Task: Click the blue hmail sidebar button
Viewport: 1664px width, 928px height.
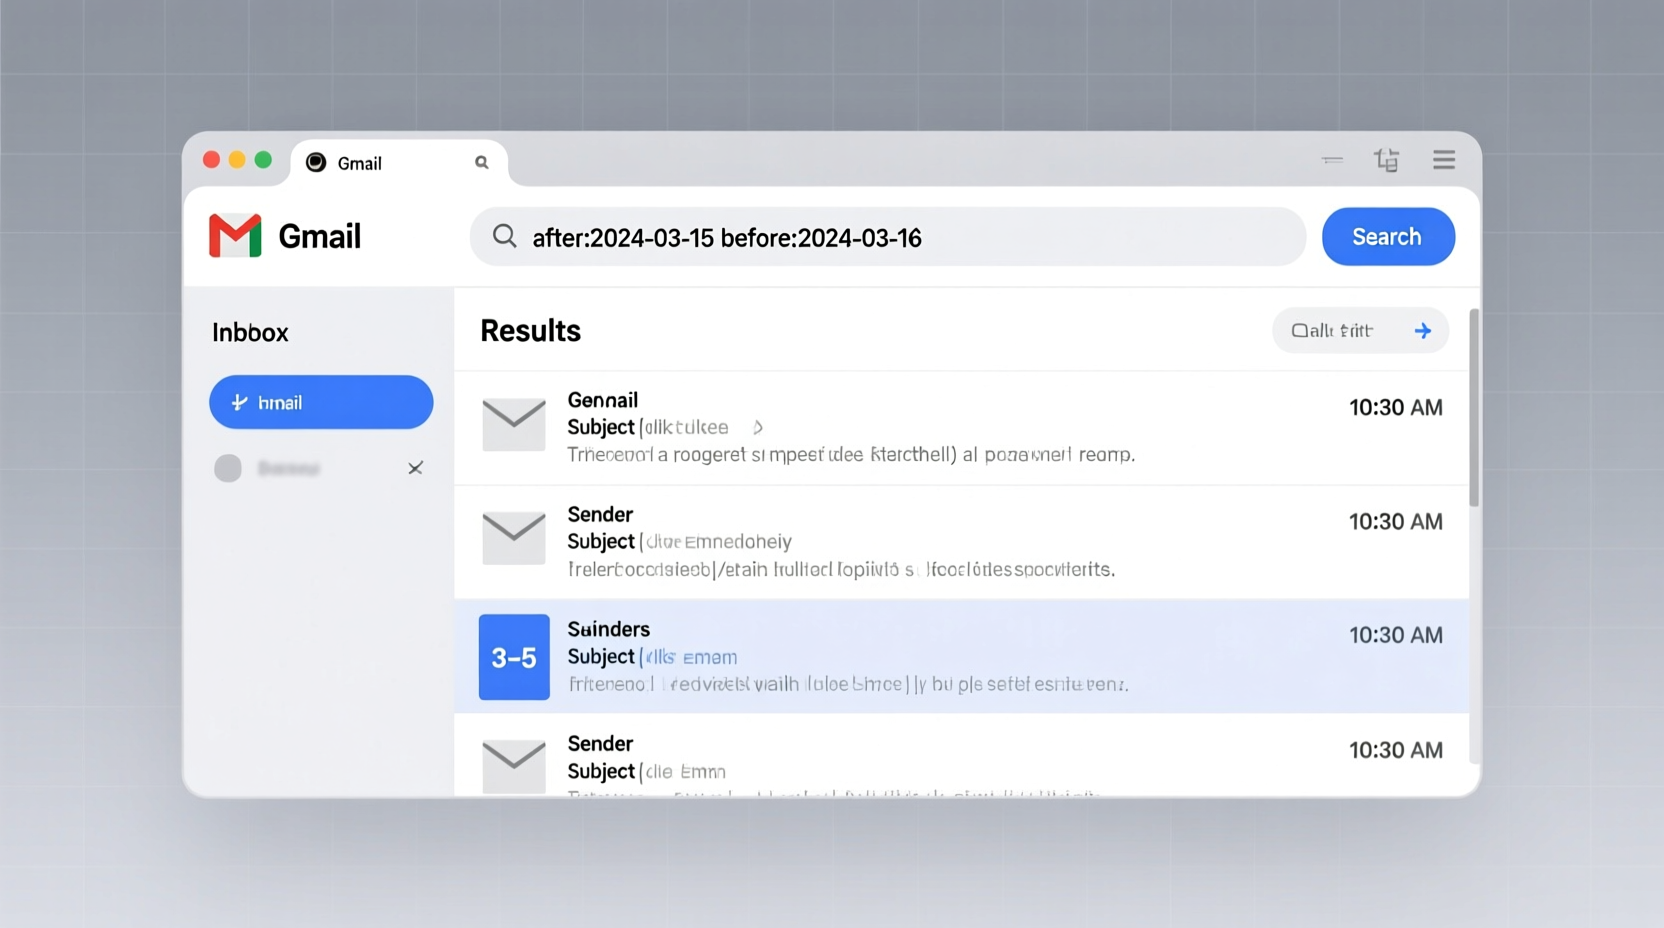Action: (321, 402)
